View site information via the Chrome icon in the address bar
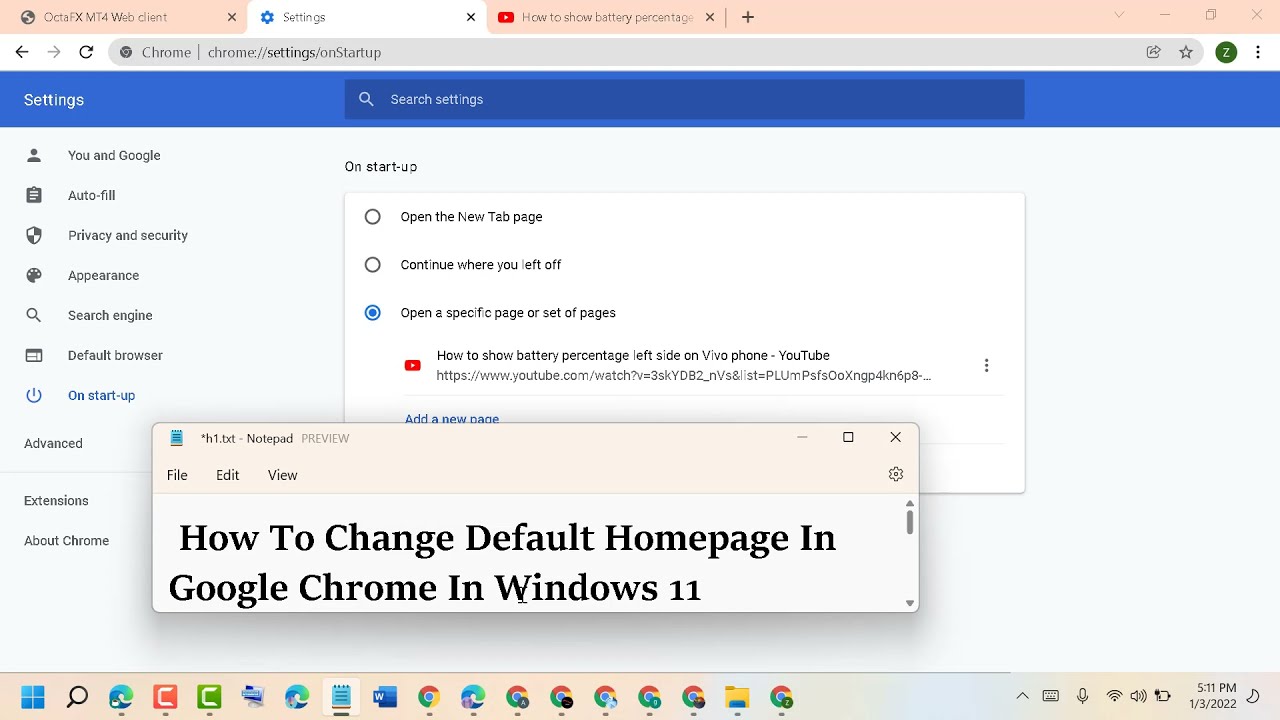Screen dimensions: 1280x720 [126, 52]
